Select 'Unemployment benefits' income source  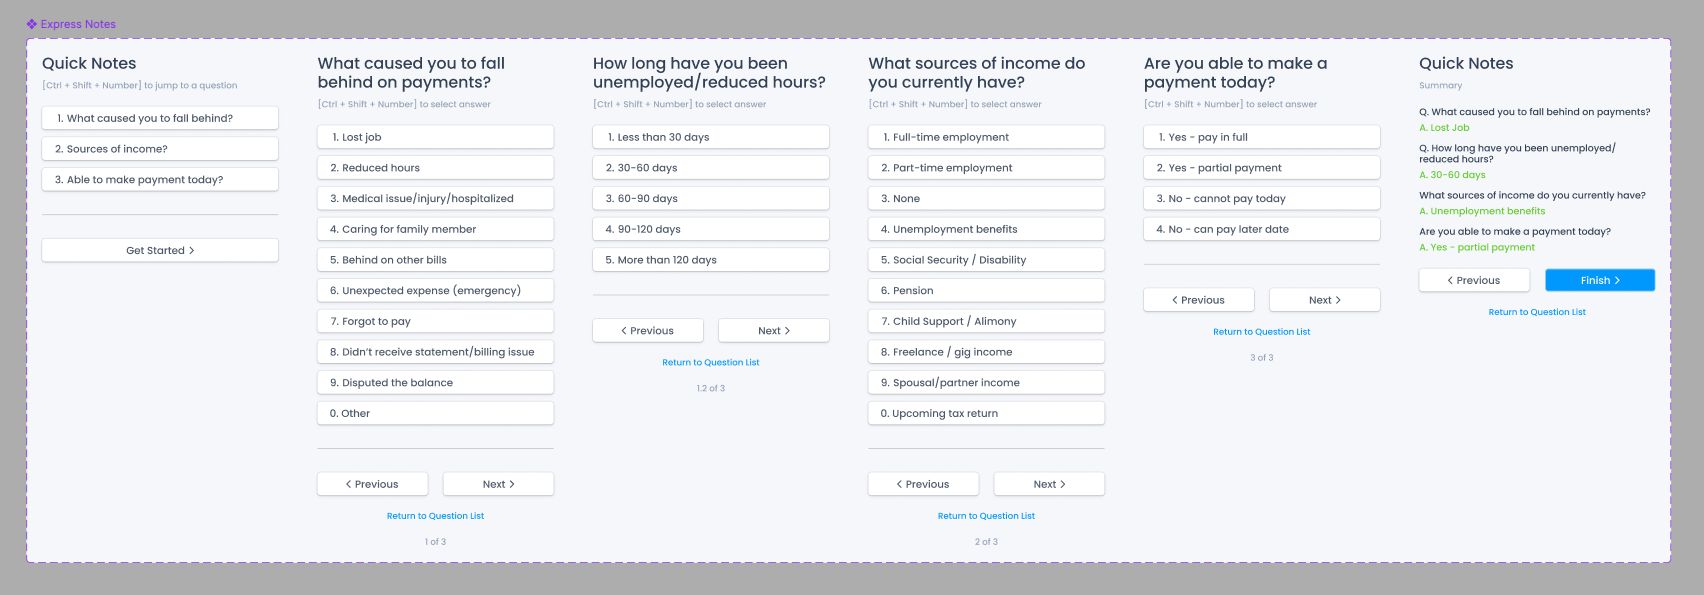(x=986, y=228)
